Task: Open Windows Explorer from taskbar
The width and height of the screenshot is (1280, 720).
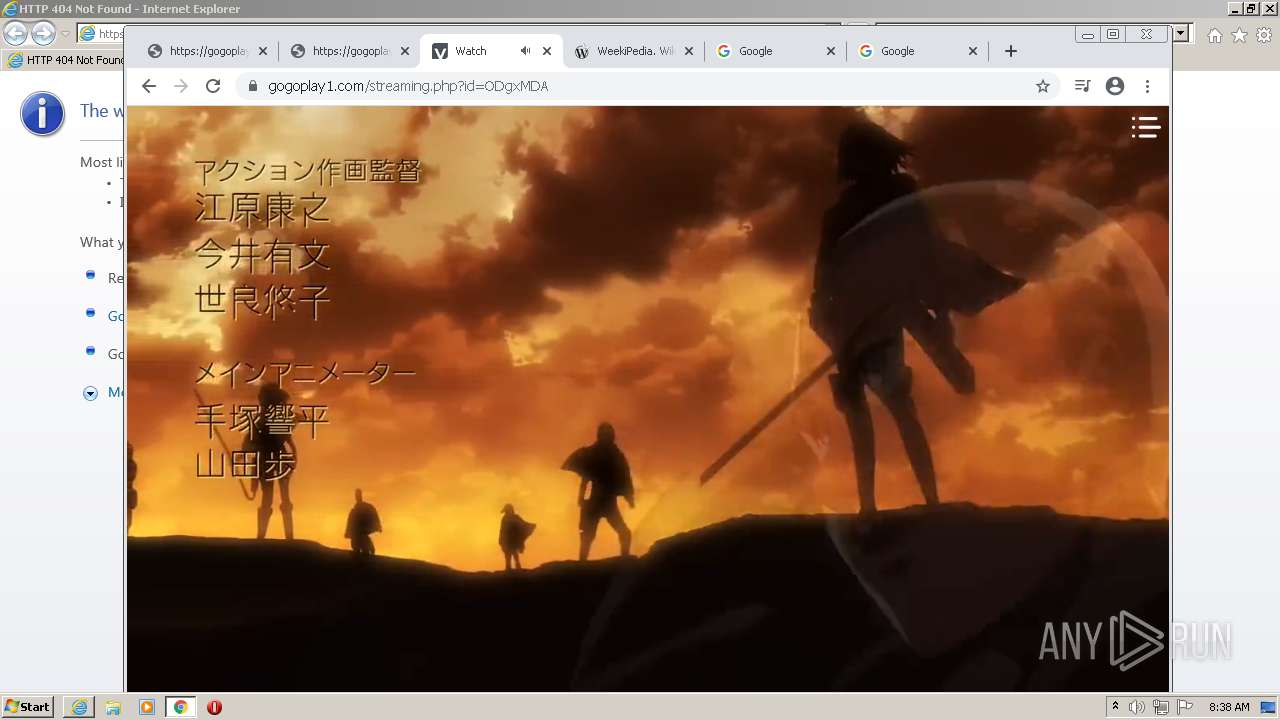Action: 113,707
